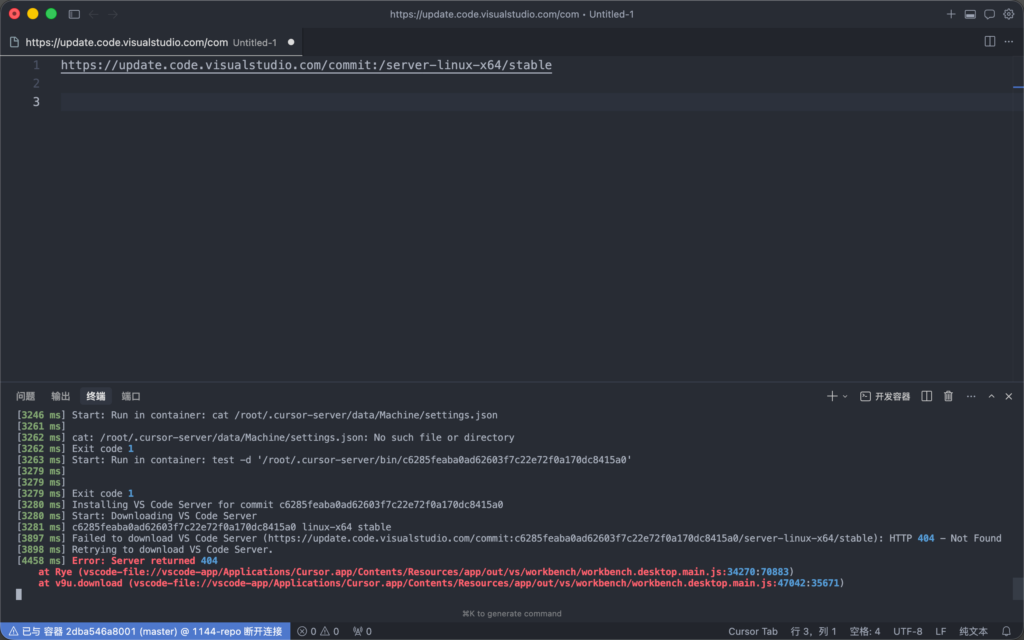The width and height of the screenshot is (1024, 640).
Task: Open the settings gear in title bar
Action: tap(1008, 14)
